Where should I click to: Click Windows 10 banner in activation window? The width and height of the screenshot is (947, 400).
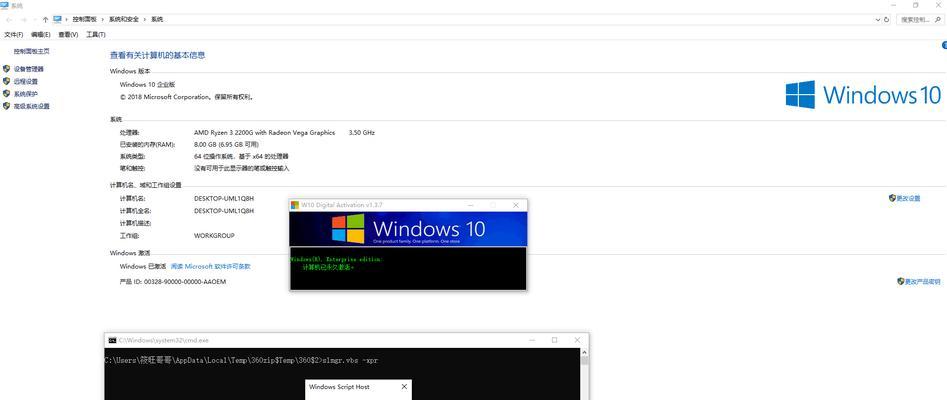408,229
